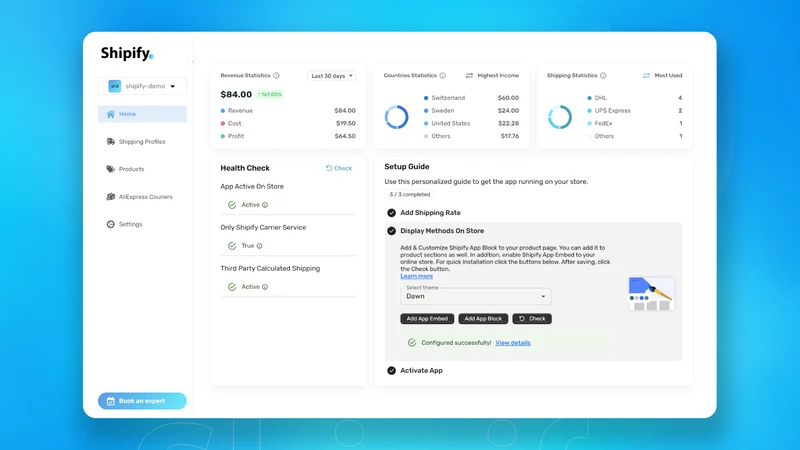Click the UPS Express carrier row
This screenshot has height=450, width=800.
634,111
